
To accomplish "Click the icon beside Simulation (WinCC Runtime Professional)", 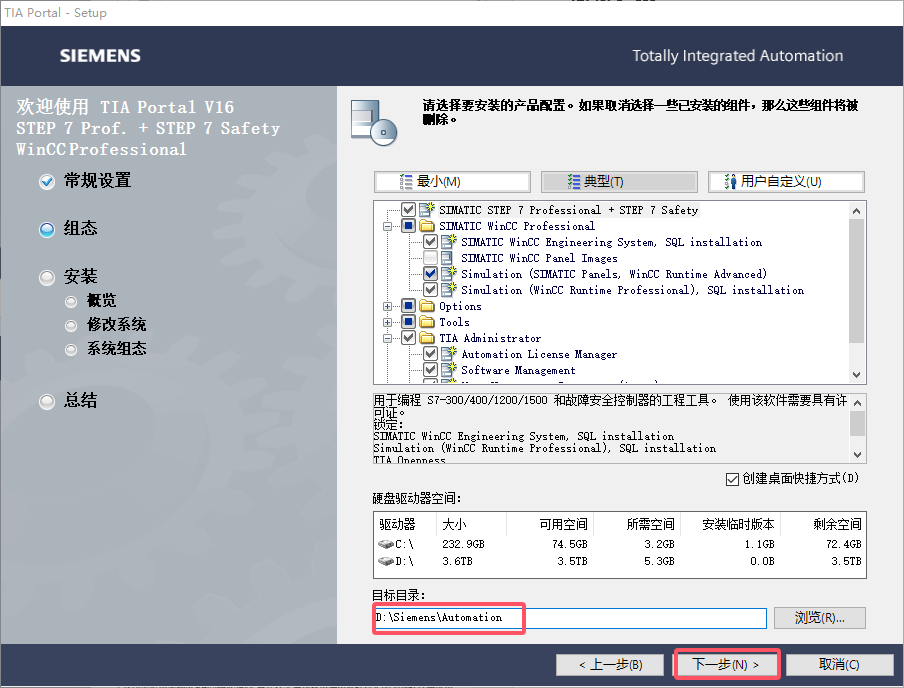I will pyautogui.click(x=449, y=290).
